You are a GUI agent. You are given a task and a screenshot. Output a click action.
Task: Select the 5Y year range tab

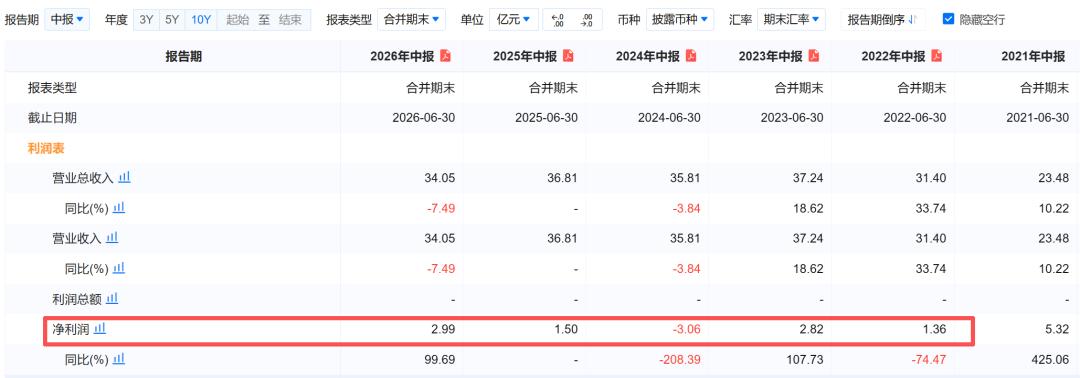(172, 19)
